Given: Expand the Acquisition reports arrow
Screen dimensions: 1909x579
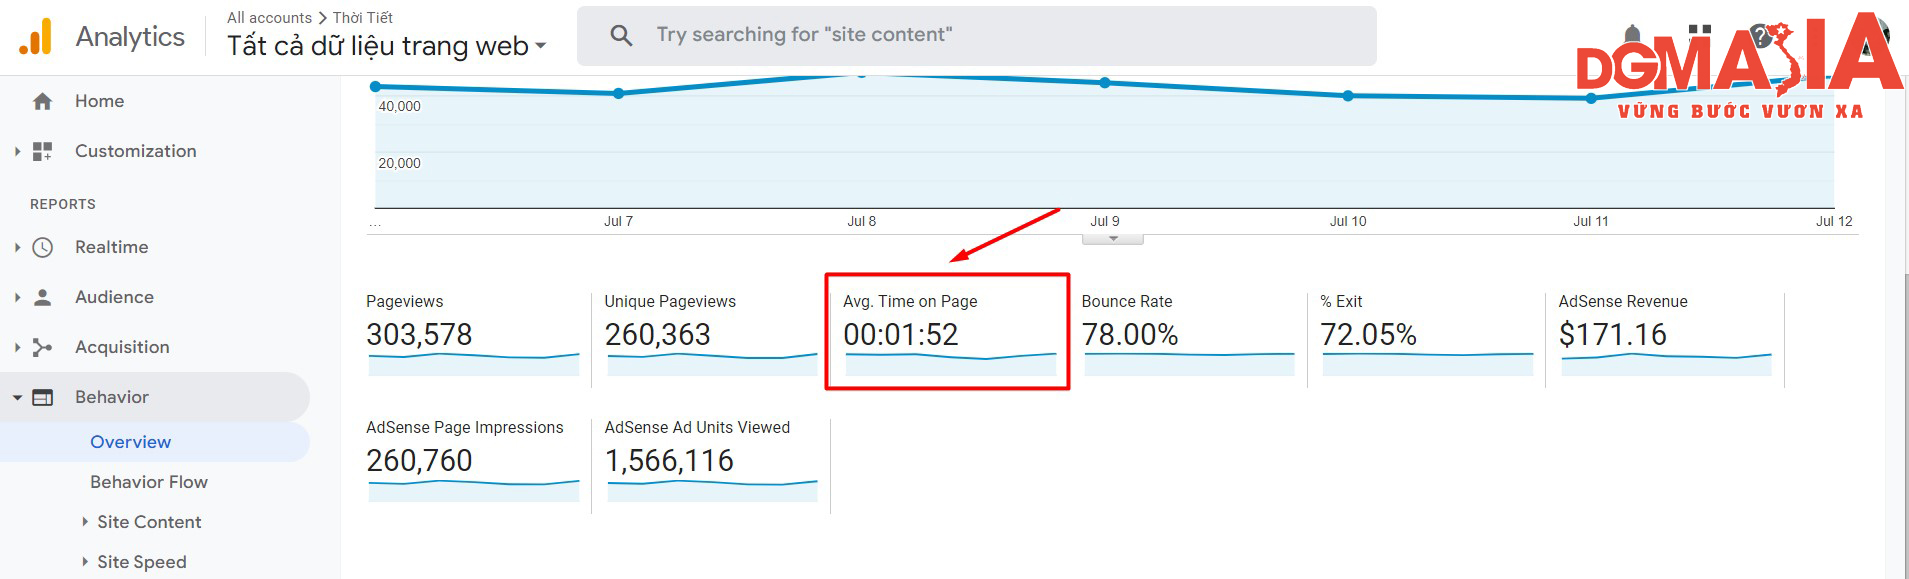Looking at the screenshot, I should [x=17, y=347].
